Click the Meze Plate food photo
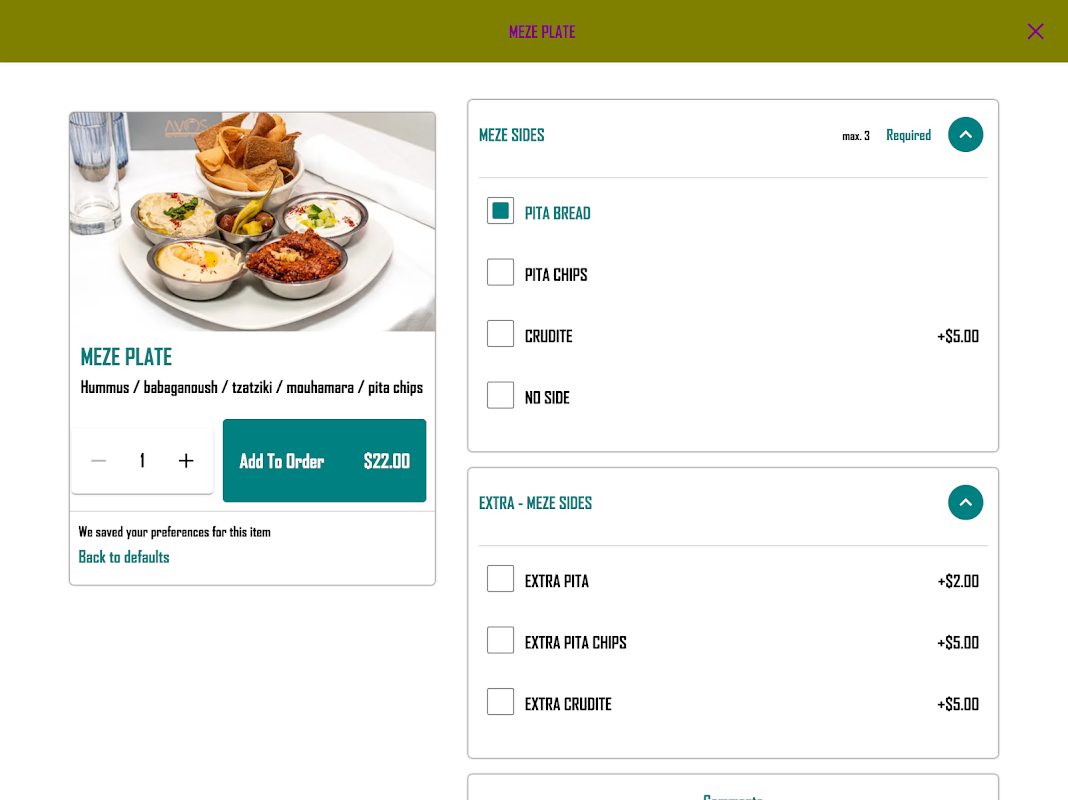 pos(252,222)
